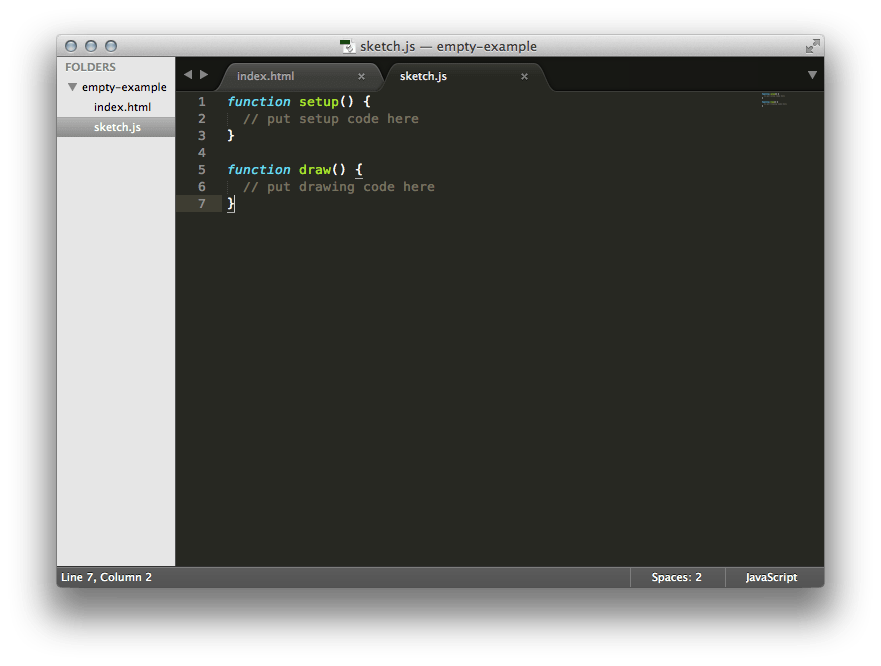Click the '// put setup code here' comment

[x=331, y=119]
